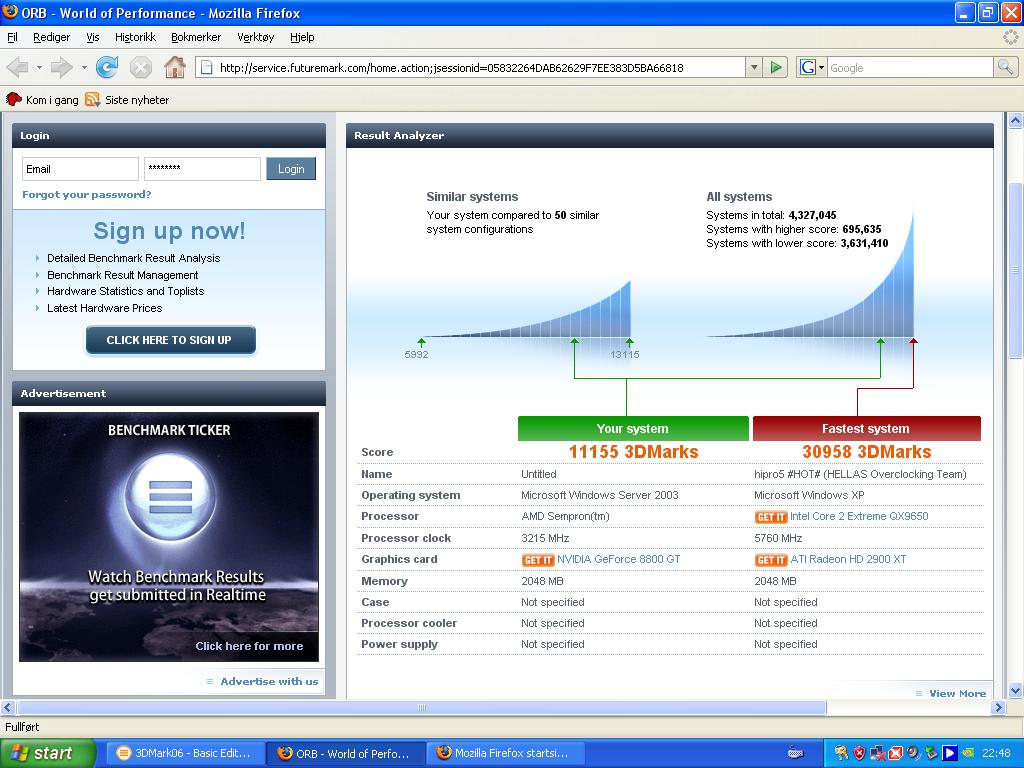Open the Forward button history dropdown arrow
The height and width of the screenshot is (768, 1024).
[x=84, y=67]
